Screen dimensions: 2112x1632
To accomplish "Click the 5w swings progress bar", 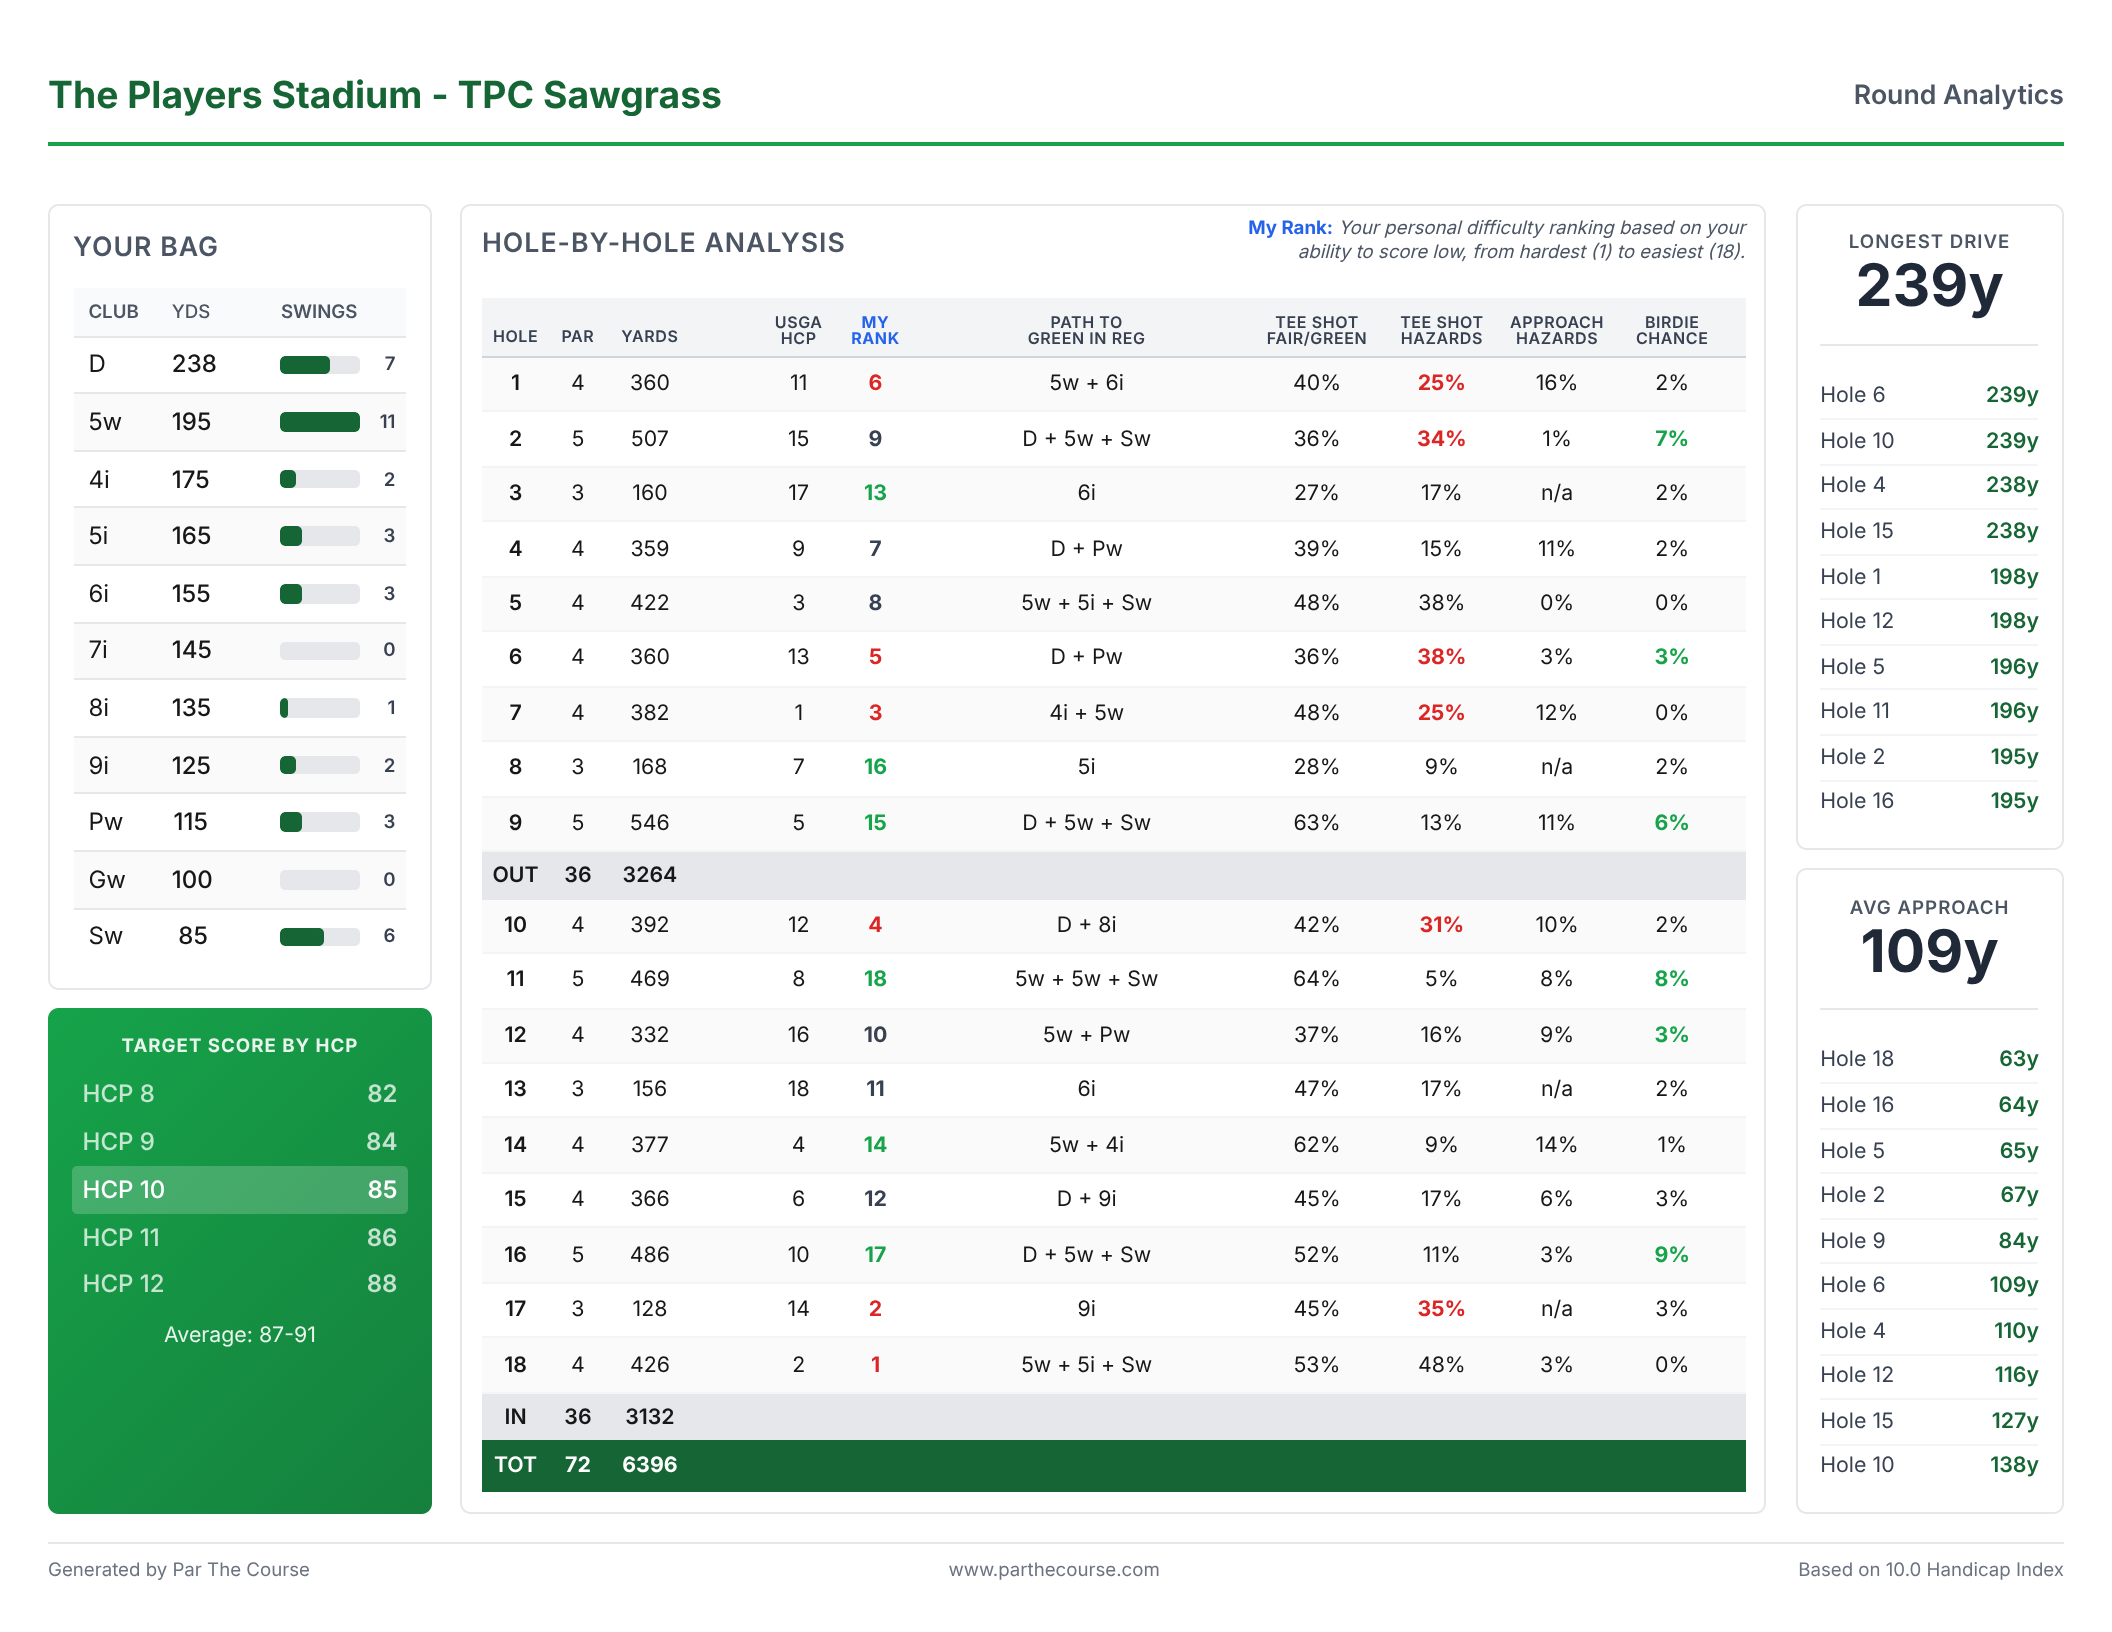I will point(319,422).
